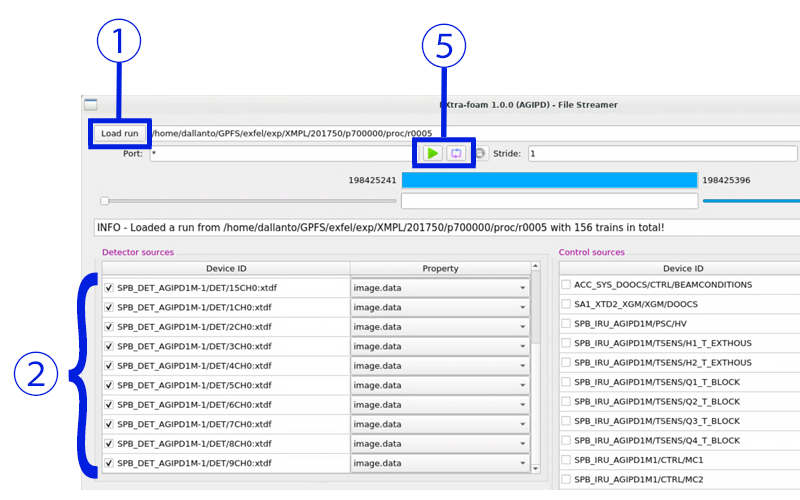Toggle the repeat stream loop icon
This screenshot has width=800, height=500.
click(x=456, y=153)
